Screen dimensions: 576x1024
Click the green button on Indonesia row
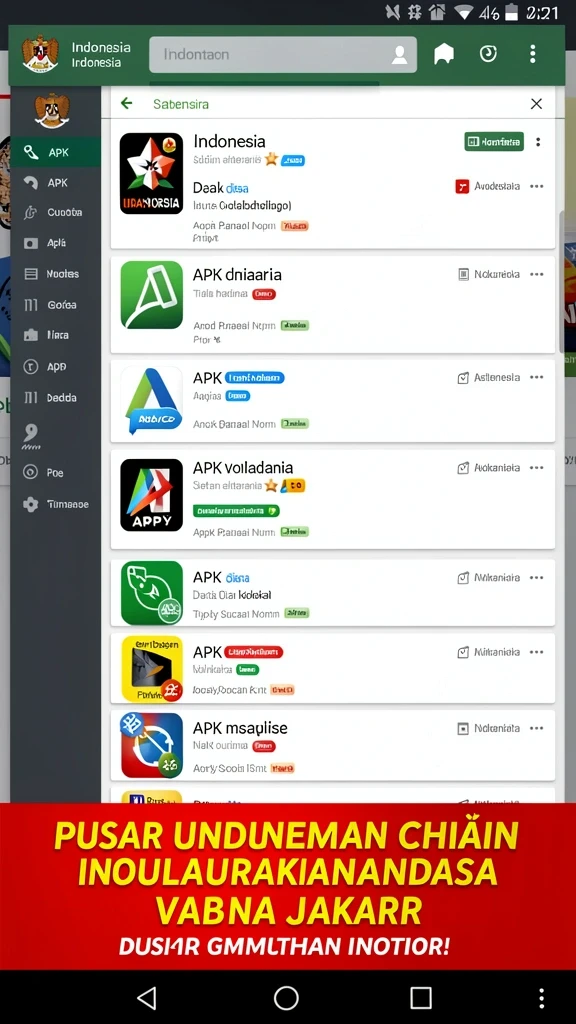pos(494,141)
